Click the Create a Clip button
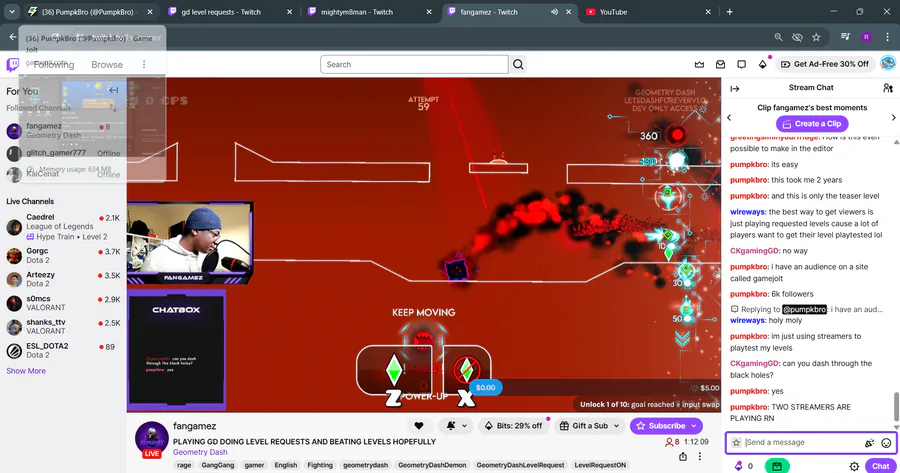900x473 pixels. pos(812,123)
